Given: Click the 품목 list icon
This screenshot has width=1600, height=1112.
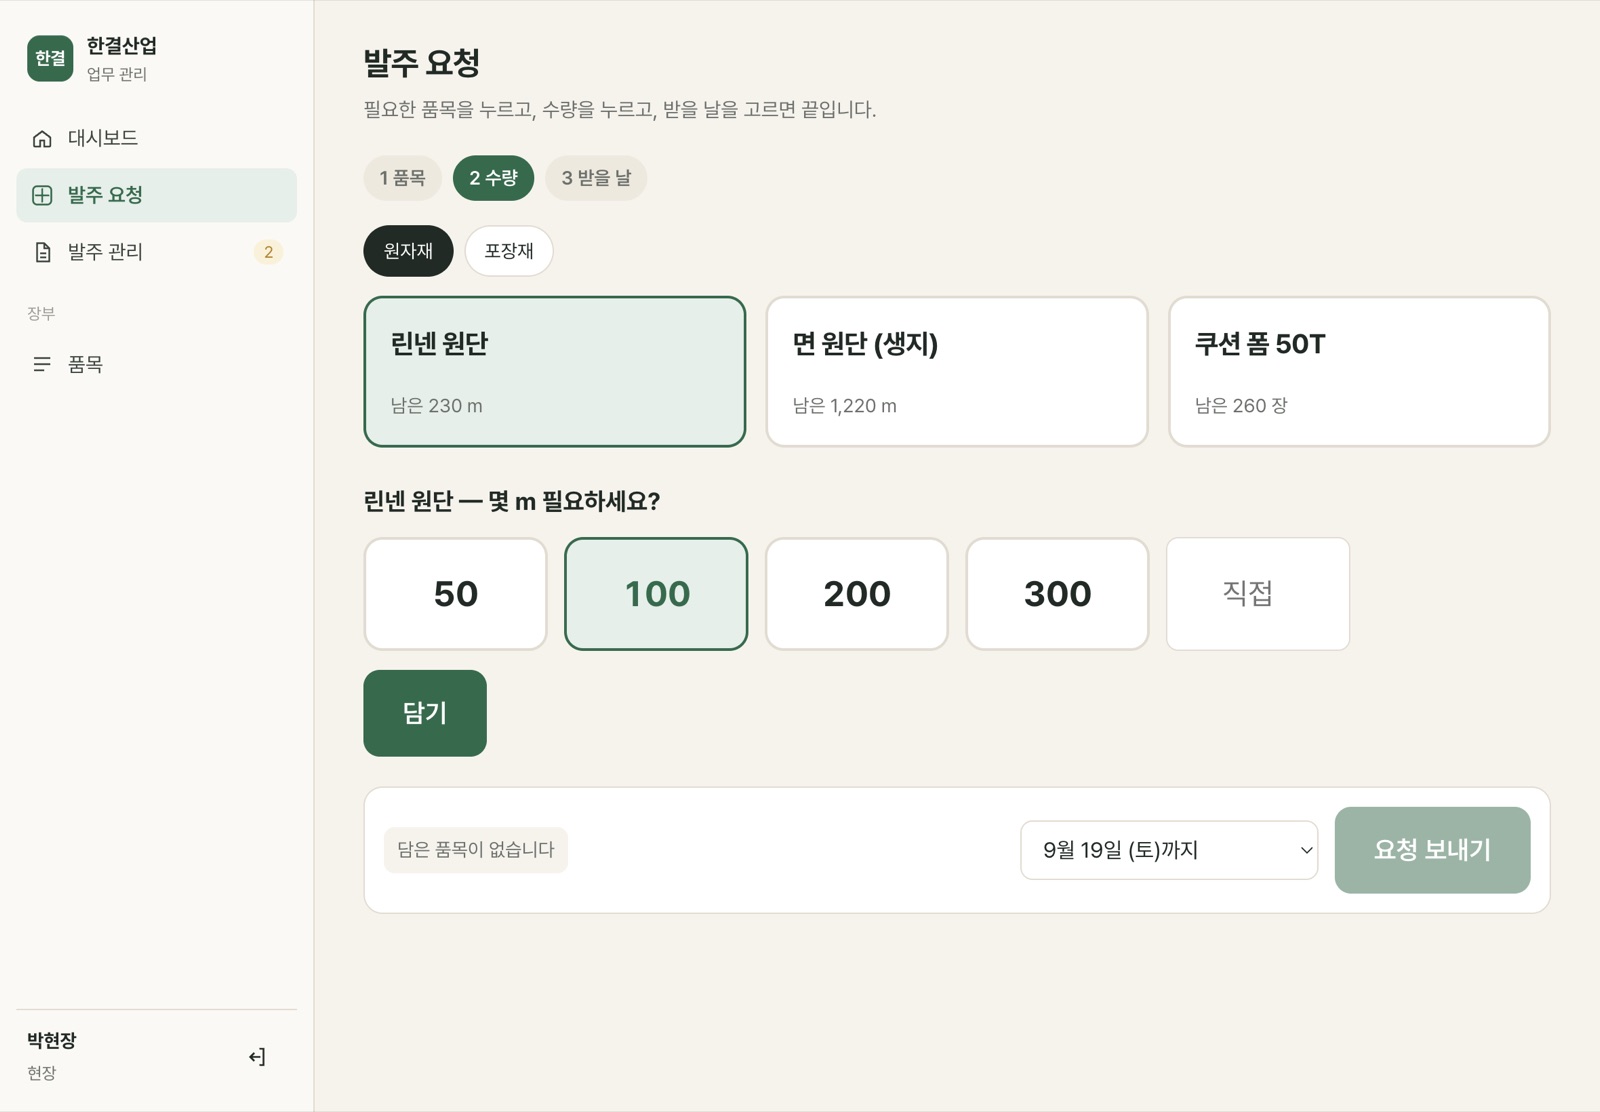Looking at the screenshot, I should pos(42,364).
